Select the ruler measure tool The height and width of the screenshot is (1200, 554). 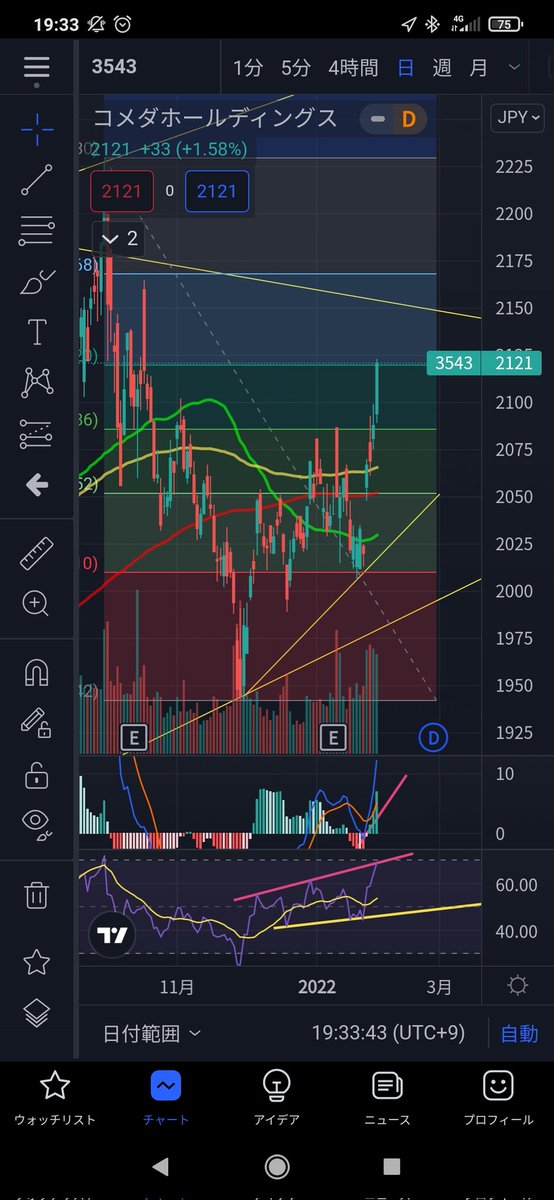(x=37, y=551)
